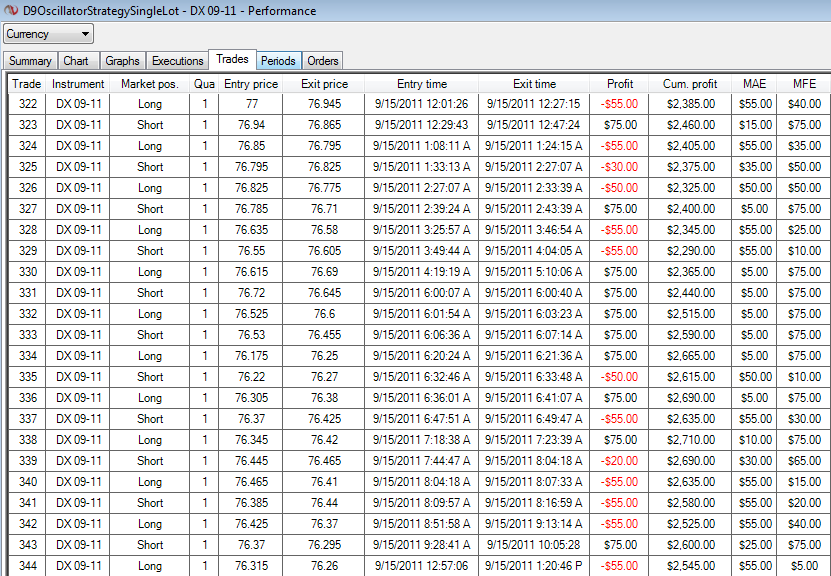Select exit time 9/15/2011 2:43:39 A
The image size is (831, 576).
click(x=534, y=209)
